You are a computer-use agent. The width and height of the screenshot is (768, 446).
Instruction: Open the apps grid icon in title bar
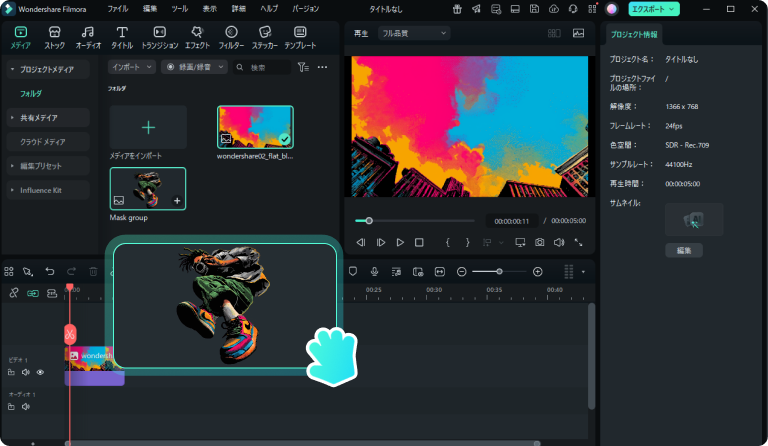[x=593, y=9]
